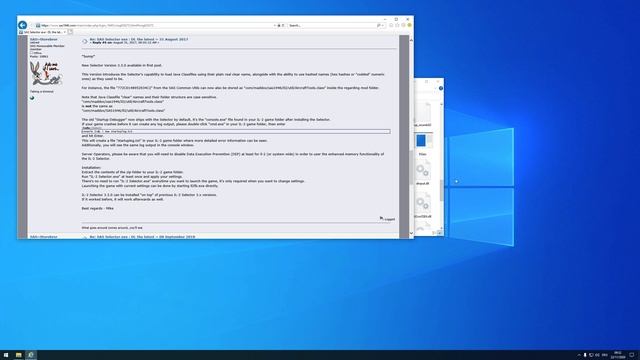
Task: Open the taskbar clock and date
Action: tap(618, 355)
